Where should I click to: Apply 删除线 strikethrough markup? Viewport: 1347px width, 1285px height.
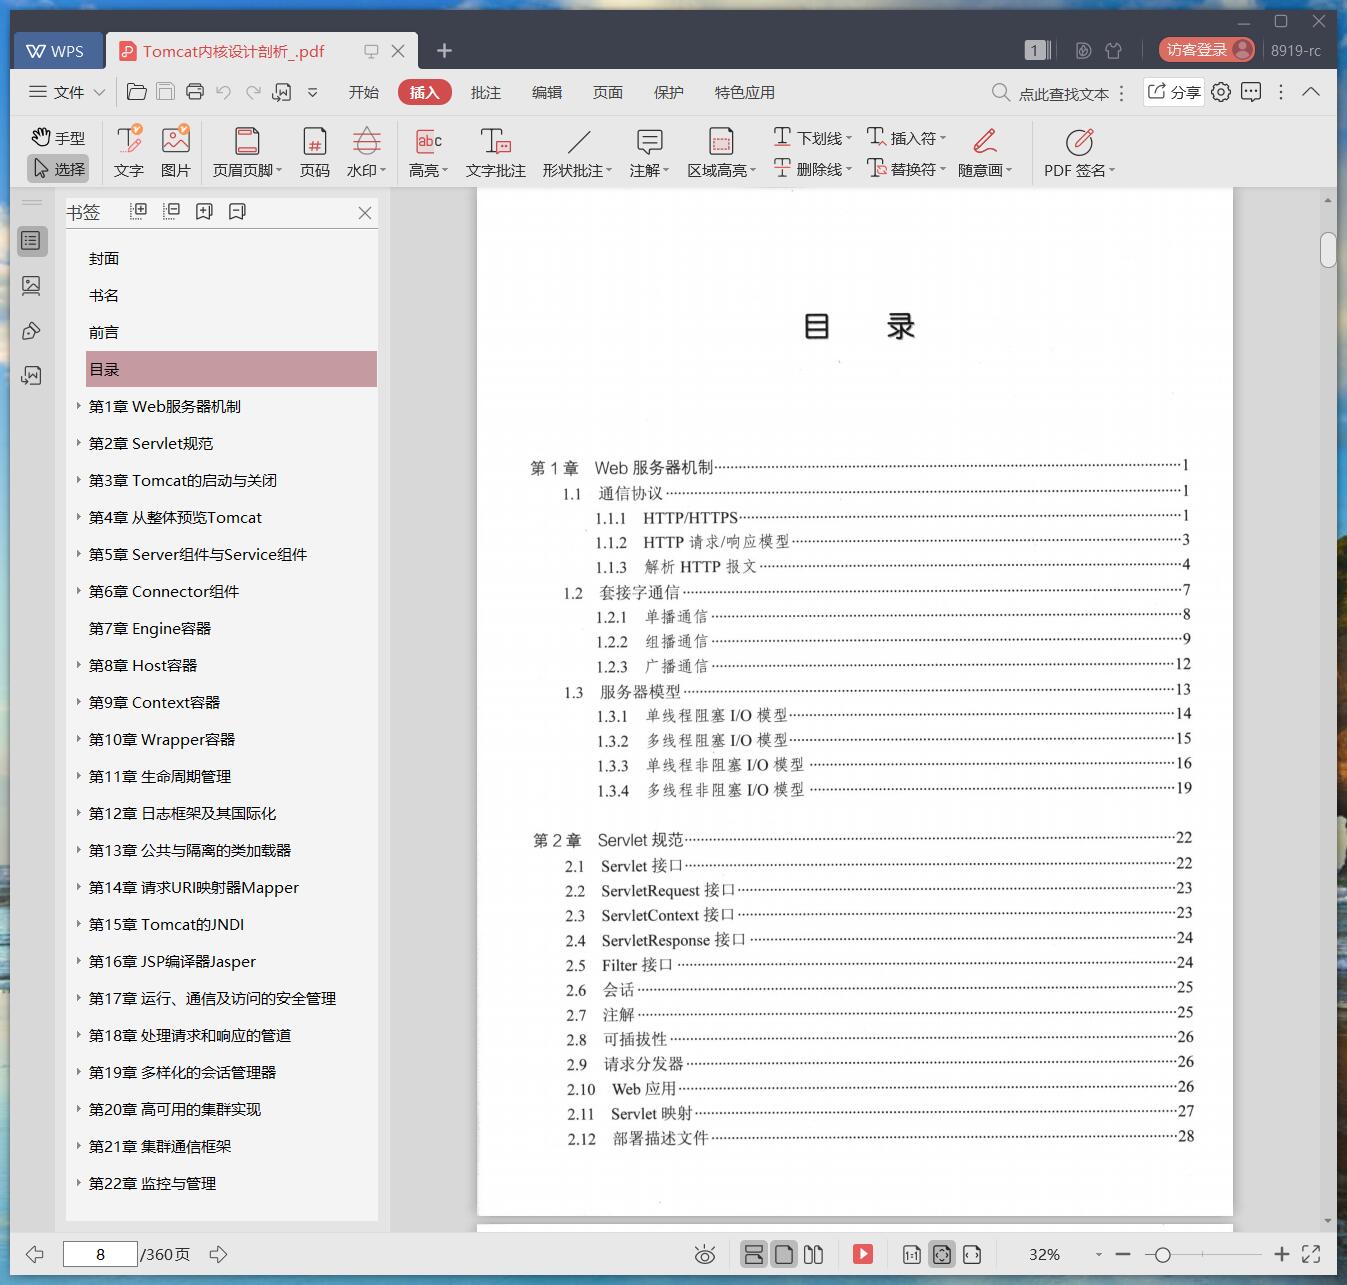pyautogui.click(x=811, y=169)
